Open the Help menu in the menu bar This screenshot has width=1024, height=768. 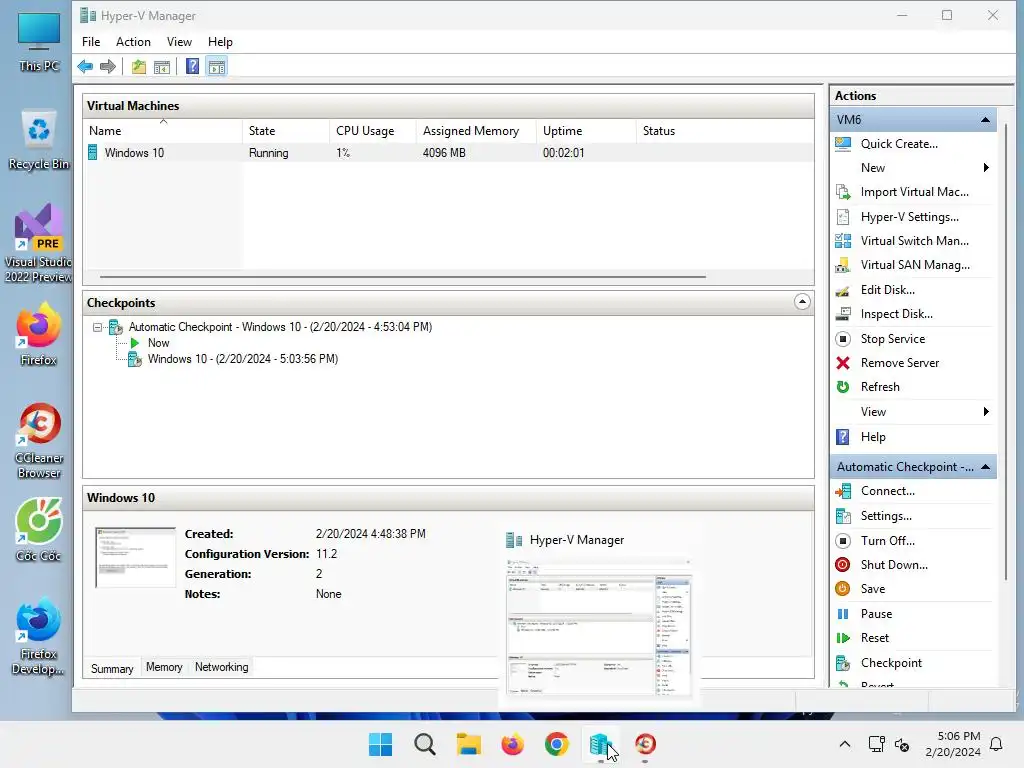tap(220, 42)
